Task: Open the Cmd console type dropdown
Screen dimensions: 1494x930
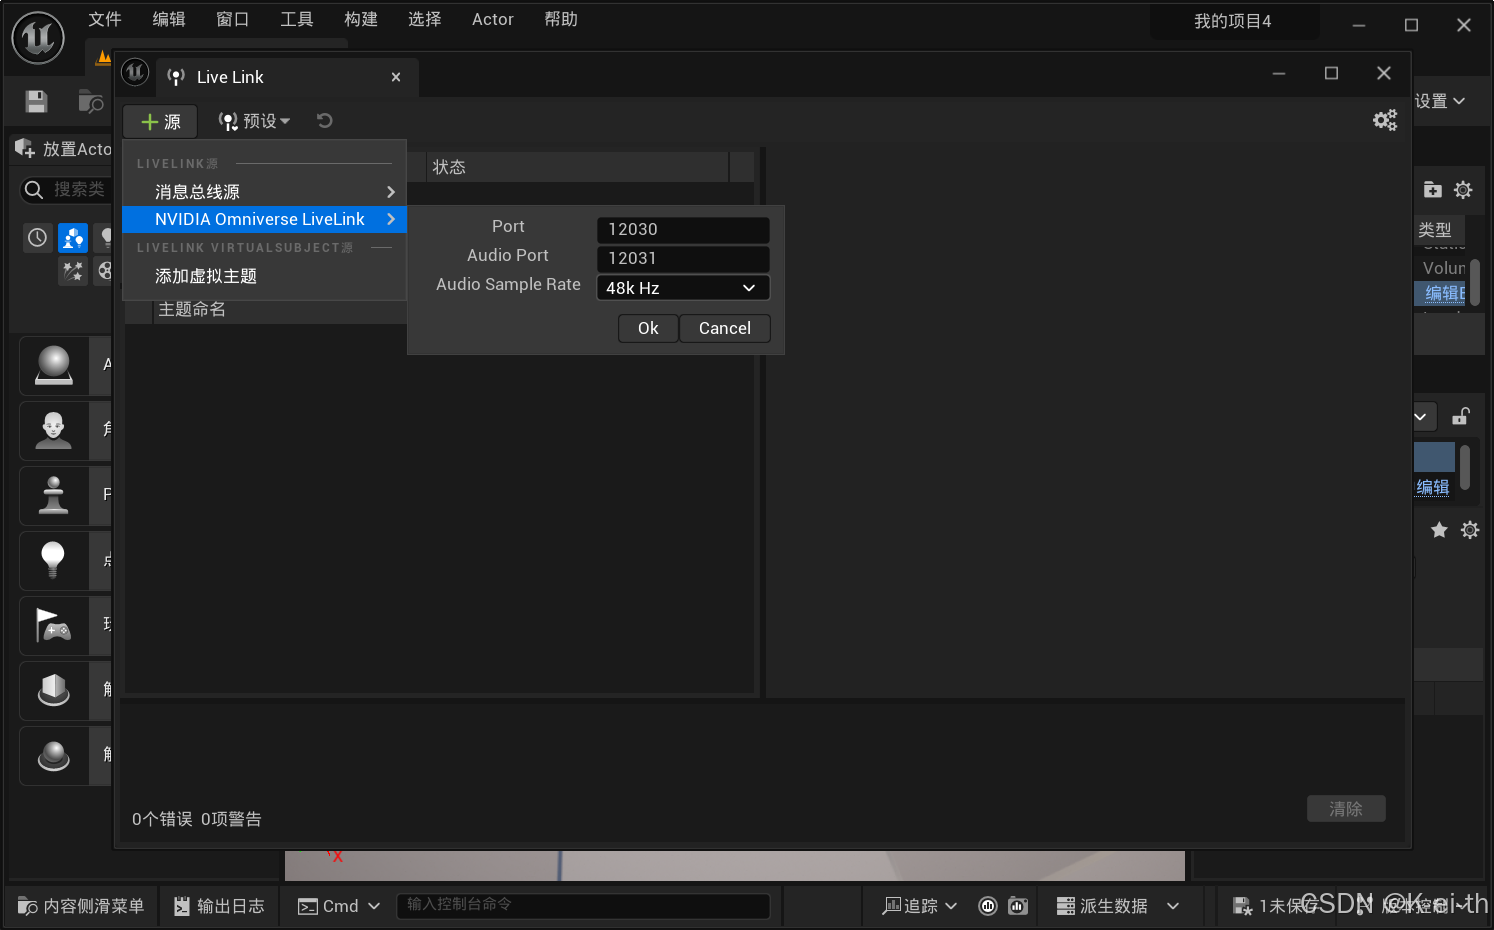Action: pos(340,906)
